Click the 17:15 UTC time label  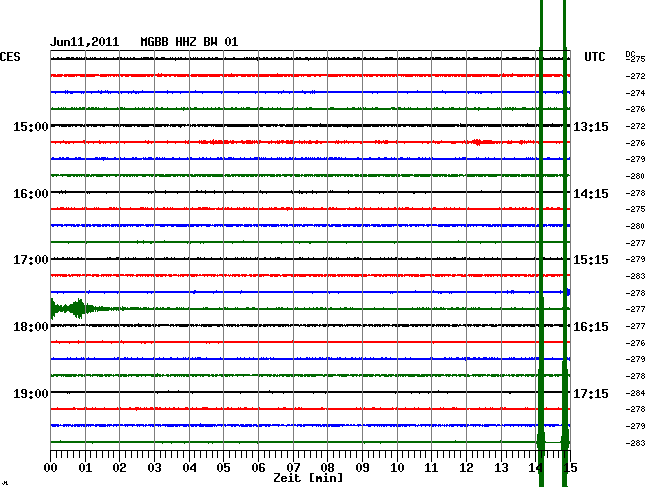[x=591, y=393]
